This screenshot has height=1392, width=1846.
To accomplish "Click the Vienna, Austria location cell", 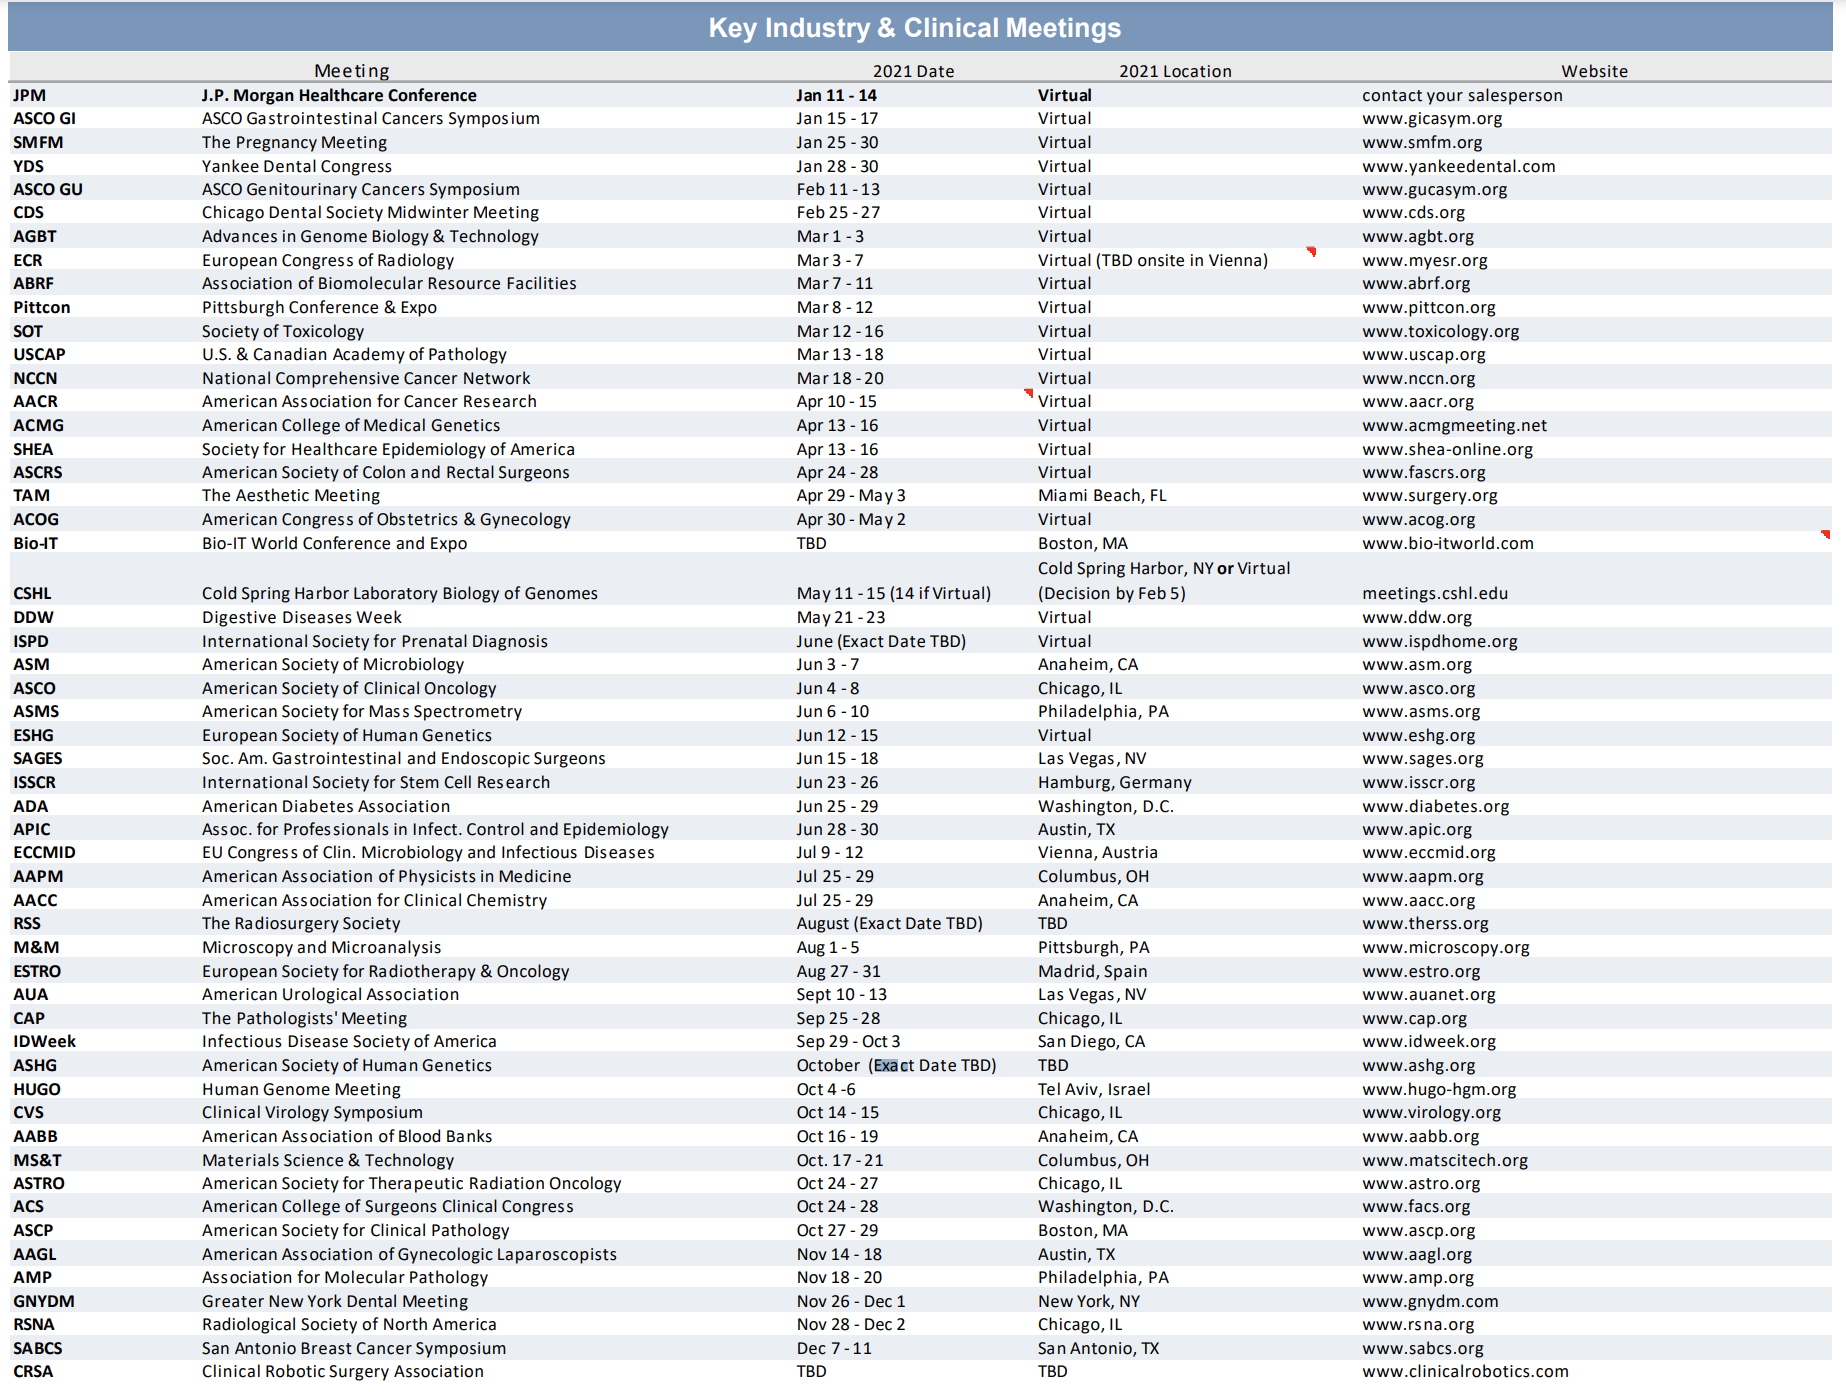I will click(x=1098, y=853).
